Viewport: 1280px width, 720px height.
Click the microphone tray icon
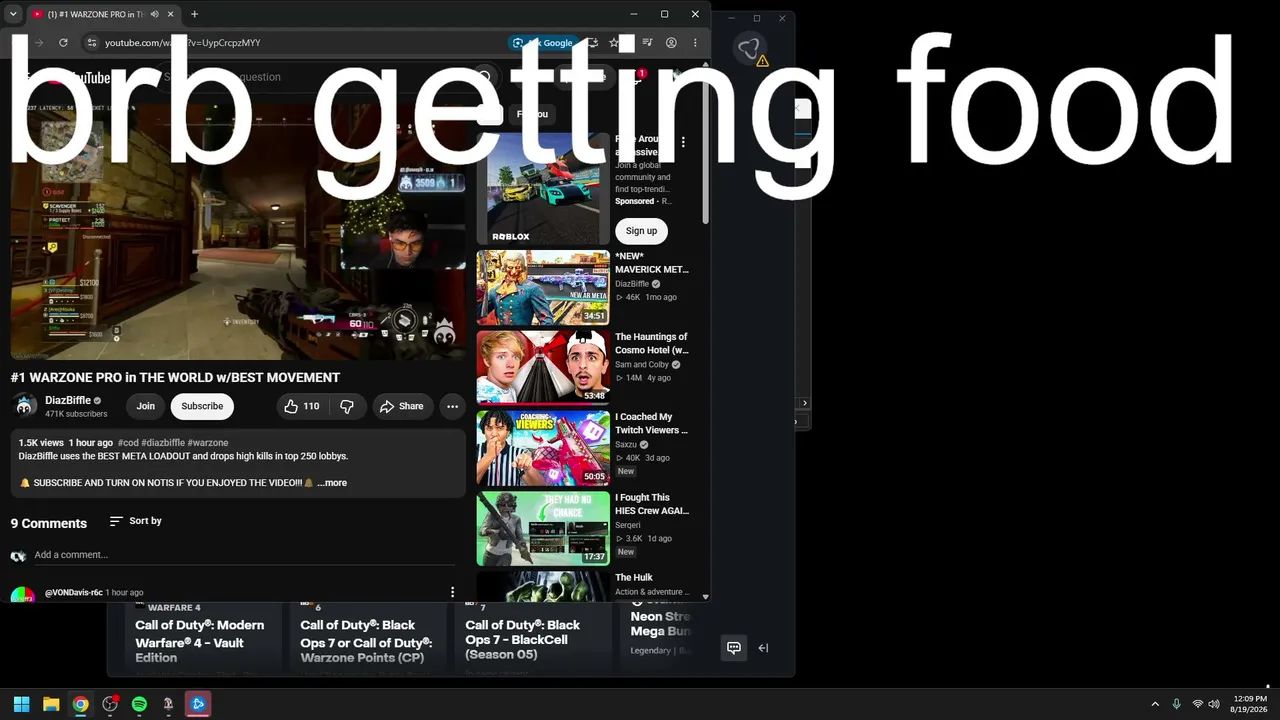click(1176, 704)
